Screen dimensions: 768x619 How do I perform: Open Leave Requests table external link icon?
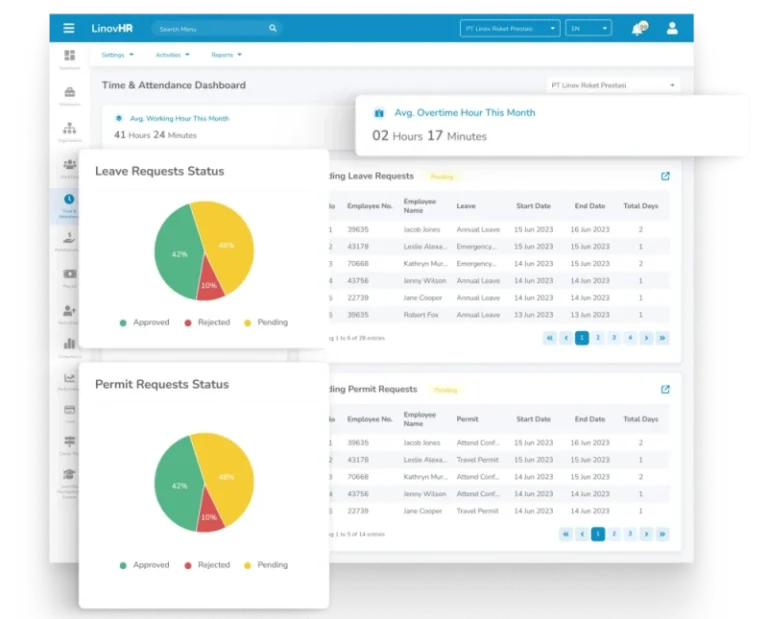[665, 176]
